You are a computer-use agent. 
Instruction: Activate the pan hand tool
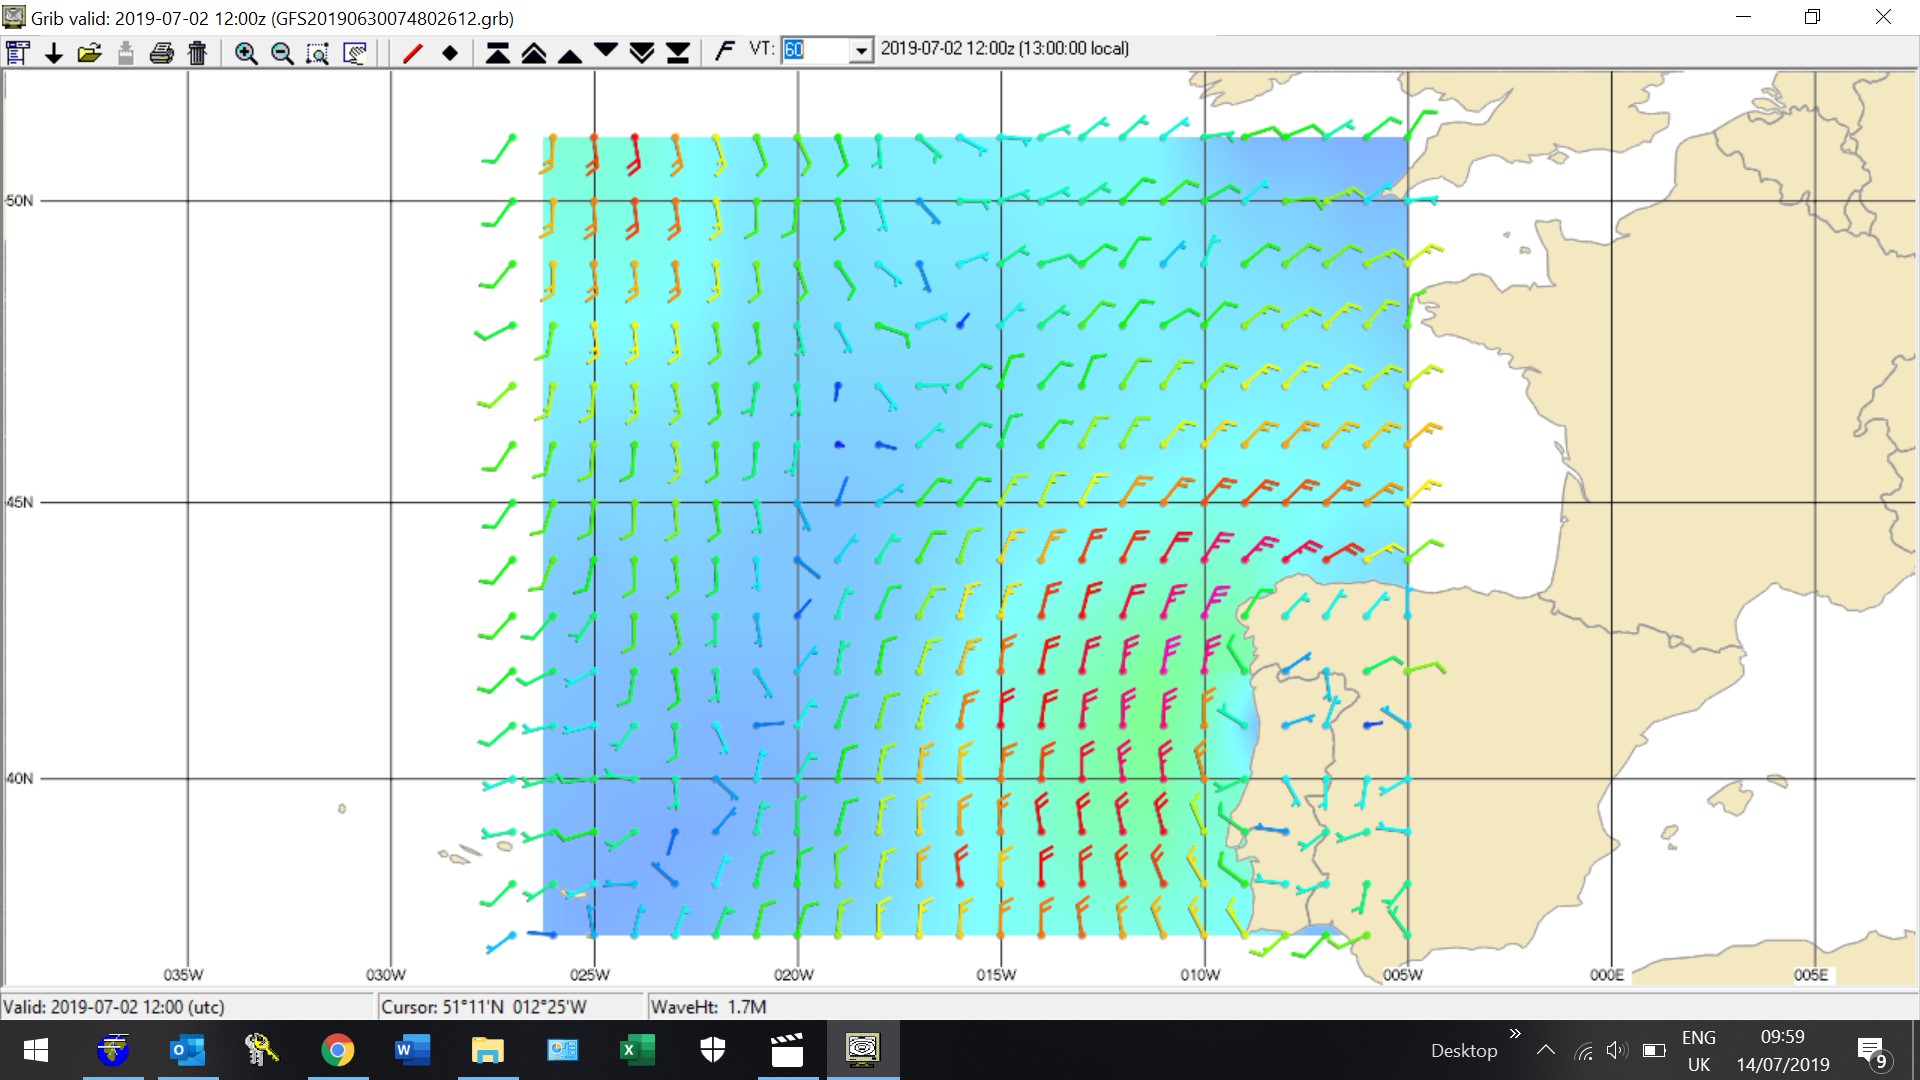pyautogui.click(x=355, y=53)
